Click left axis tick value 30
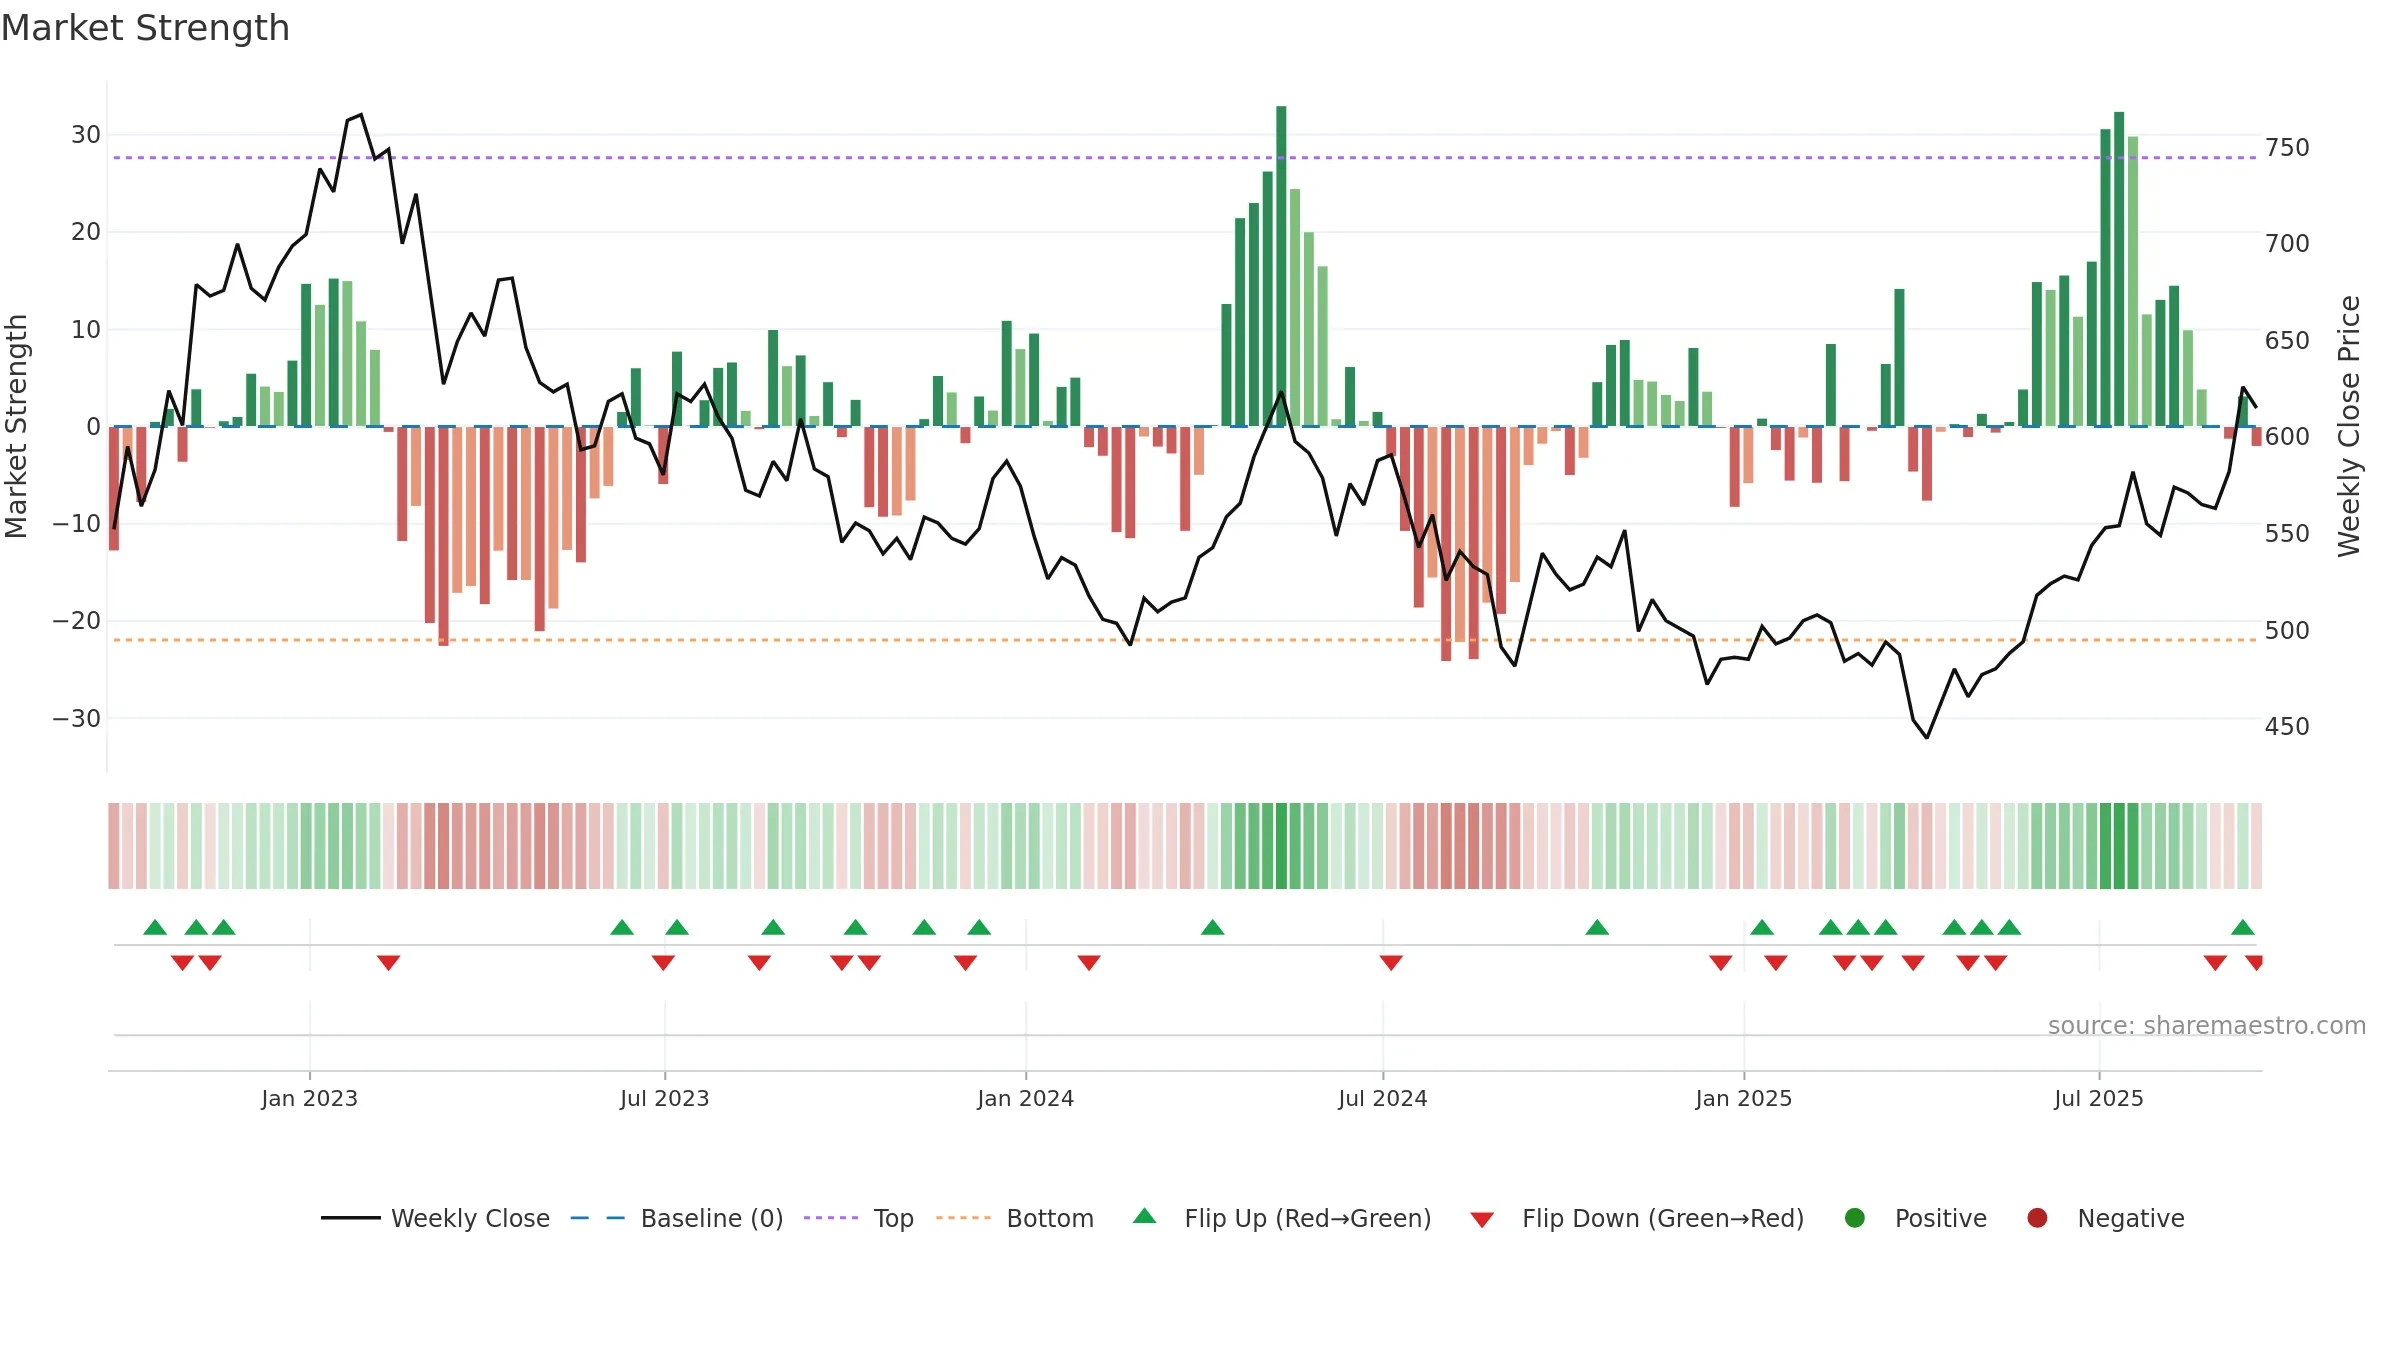 (x=86, y=135)
